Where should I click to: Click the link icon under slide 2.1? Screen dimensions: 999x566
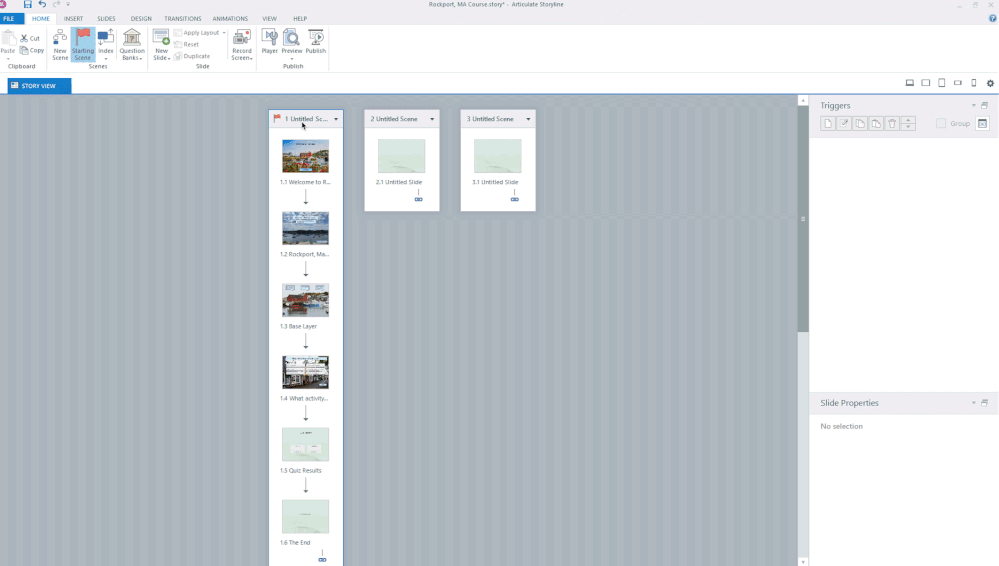(x=419, y=200)
